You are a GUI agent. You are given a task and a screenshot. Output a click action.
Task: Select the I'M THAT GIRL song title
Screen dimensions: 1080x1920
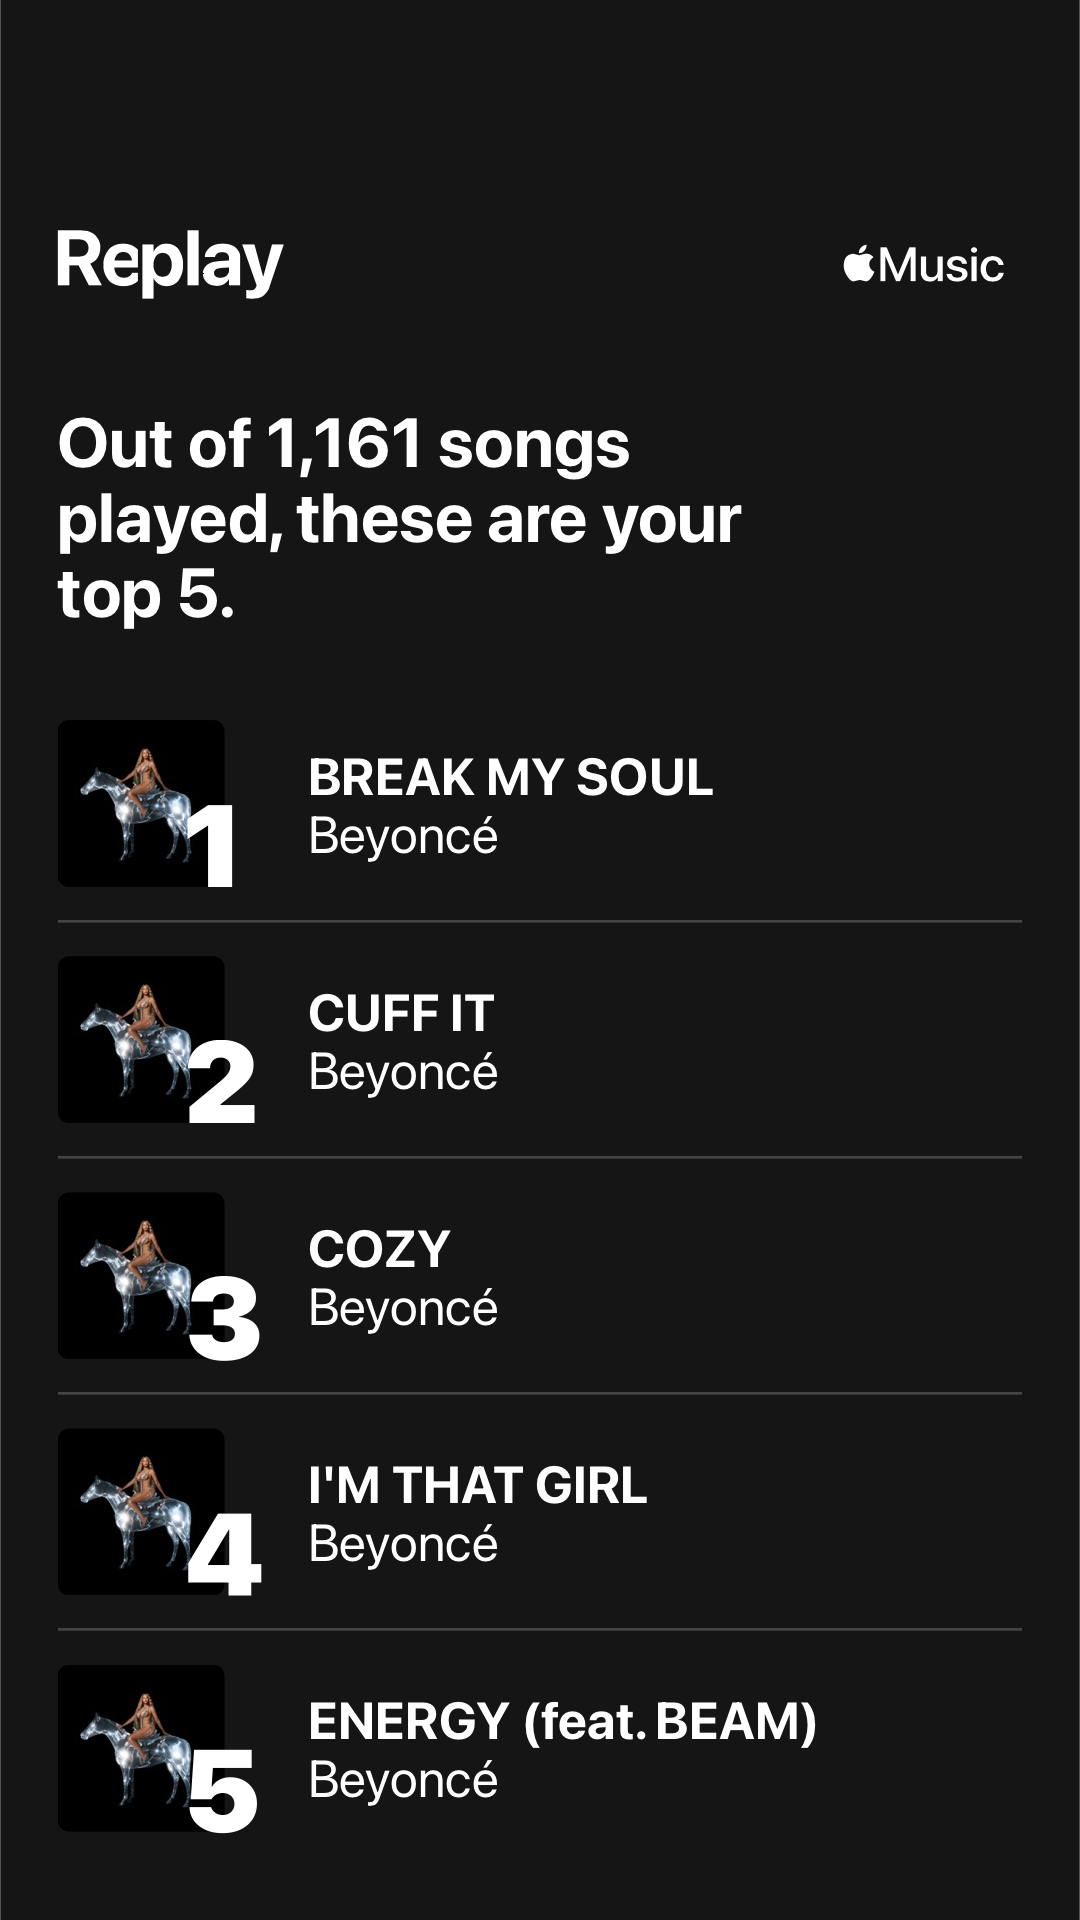pos(477,1485)
